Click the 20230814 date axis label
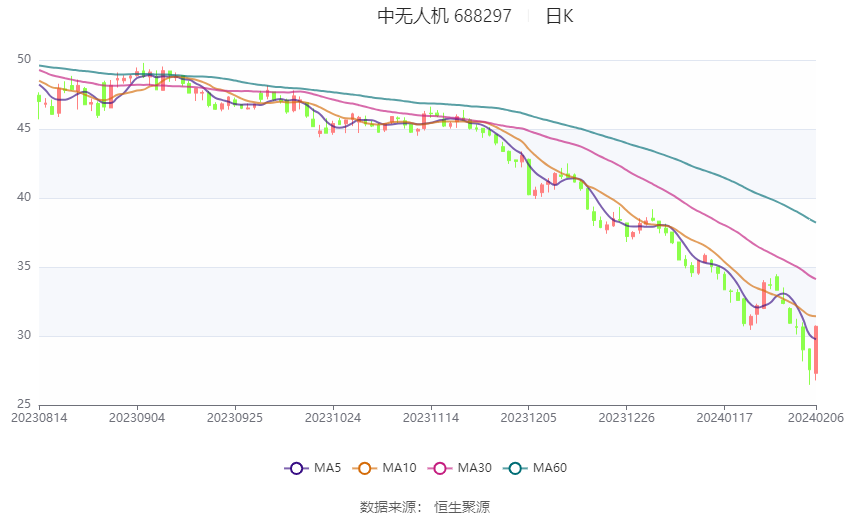The height and width of the screenshot is (517, 850). (39, 418)
